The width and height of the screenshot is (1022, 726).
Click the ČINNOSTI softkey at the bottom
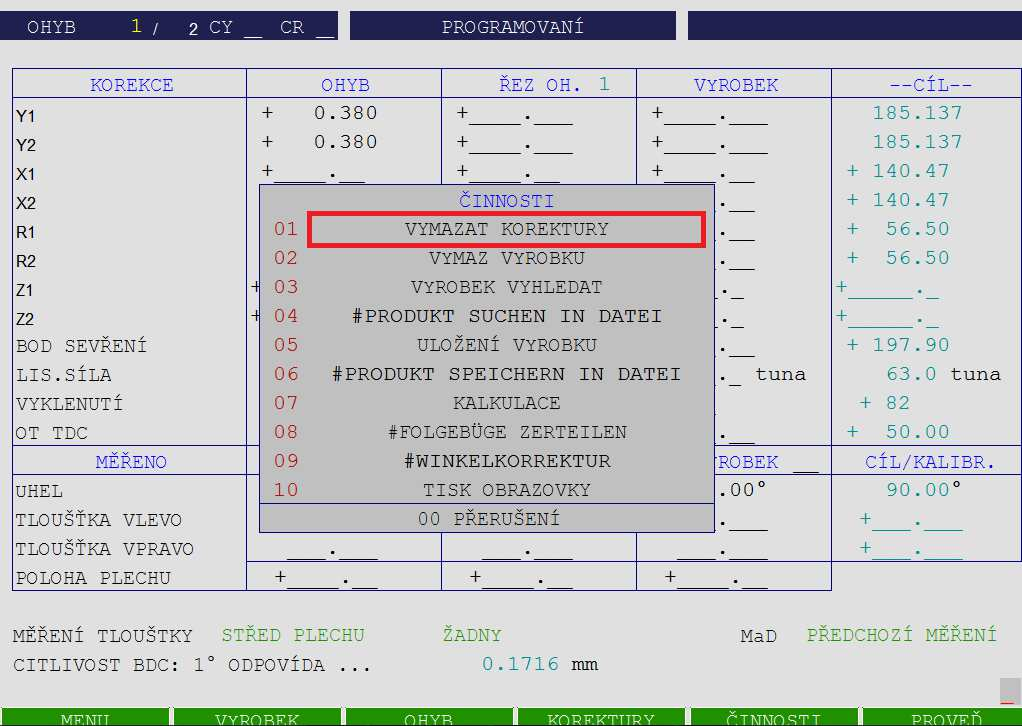(773, 717)
